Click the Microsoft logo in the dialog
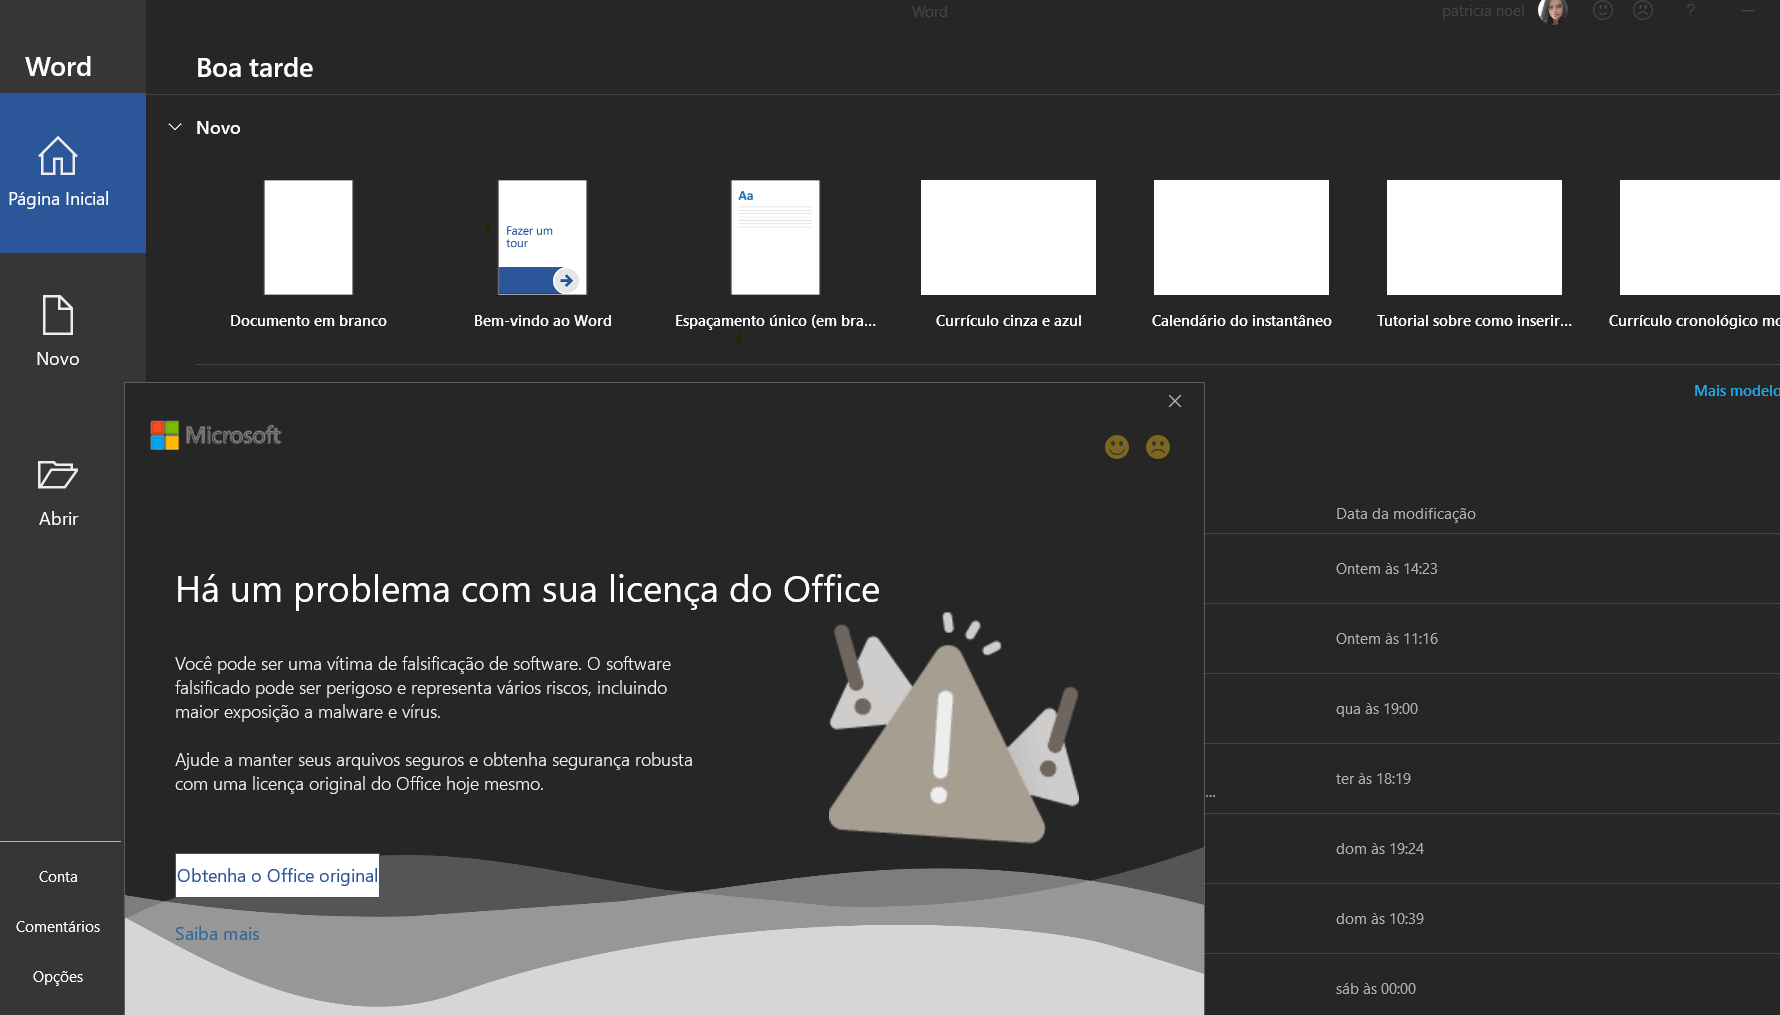This screenshot has width=1780, height=1015. 216,435
